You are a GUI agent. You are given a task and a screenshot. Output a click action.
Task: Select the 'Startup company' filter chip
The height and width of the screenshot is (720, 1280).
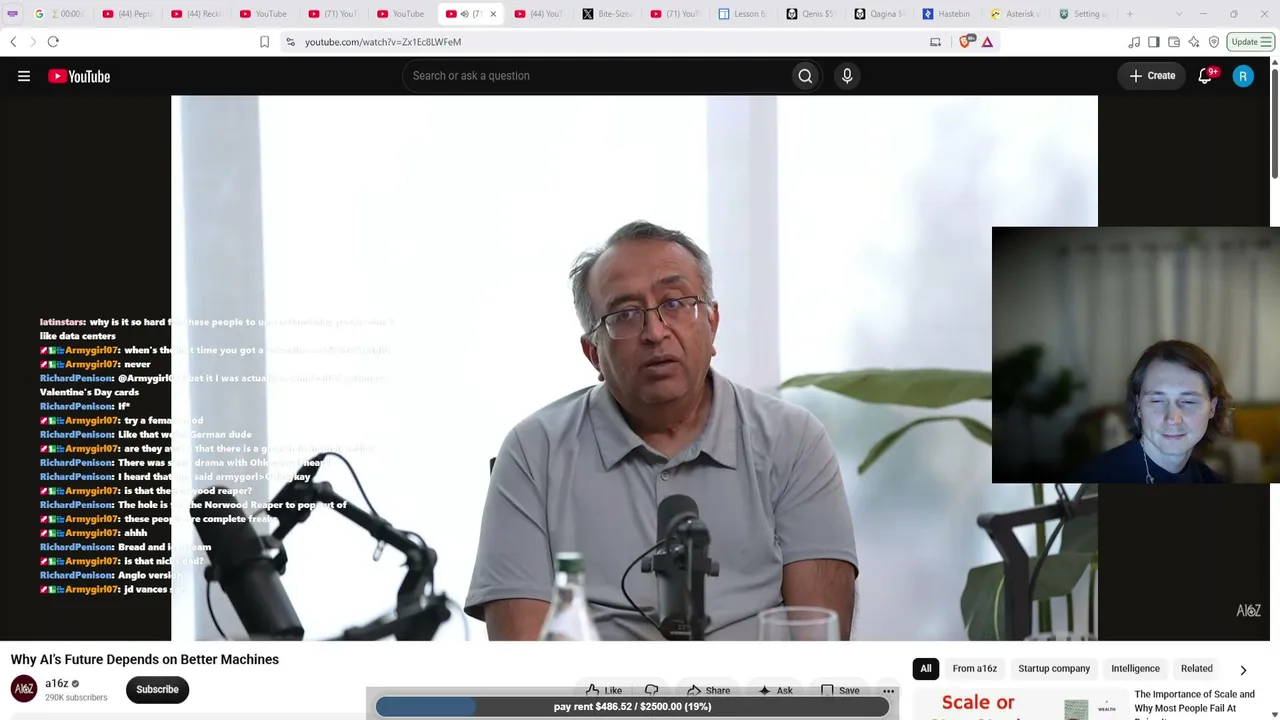[1054, 669]
